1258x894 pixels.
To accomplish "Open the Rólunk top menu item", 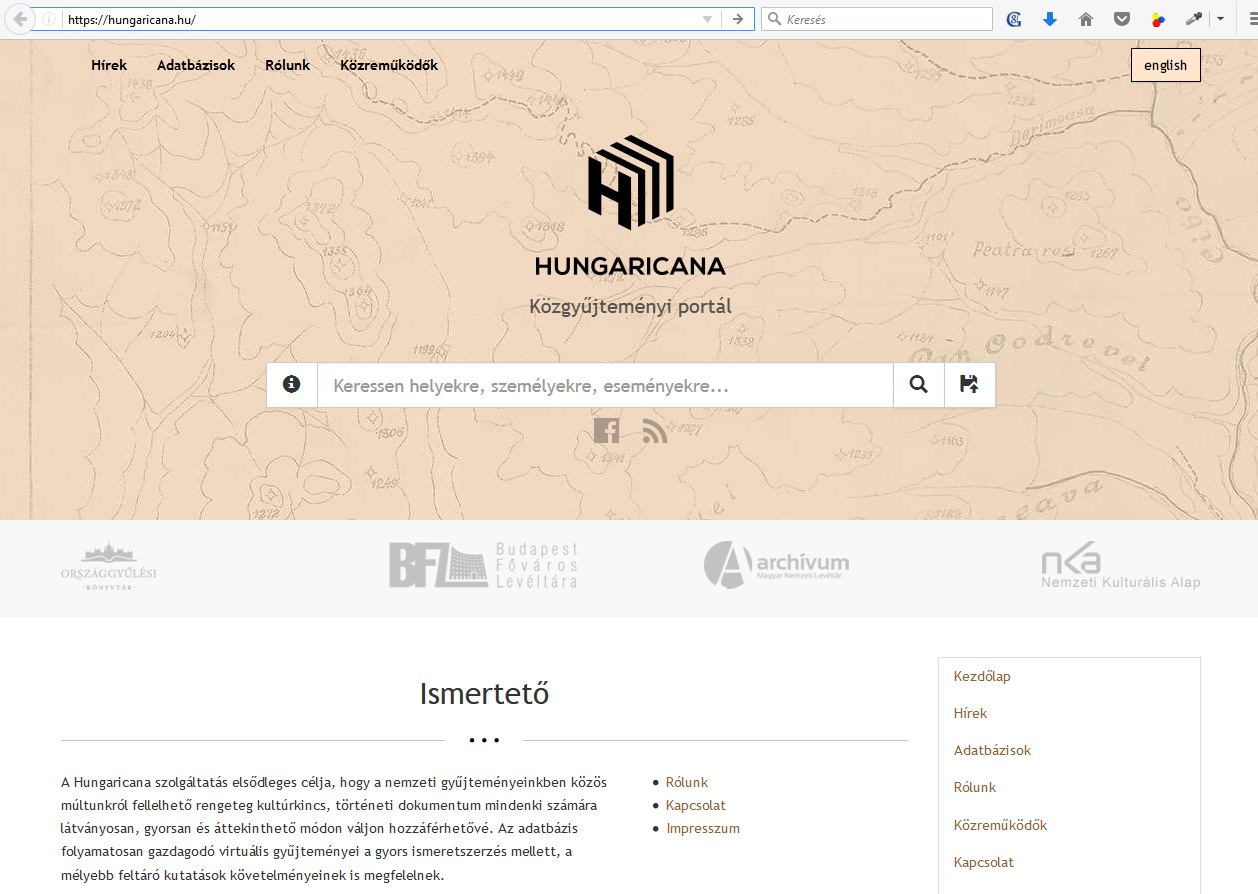I will [288, 65].
